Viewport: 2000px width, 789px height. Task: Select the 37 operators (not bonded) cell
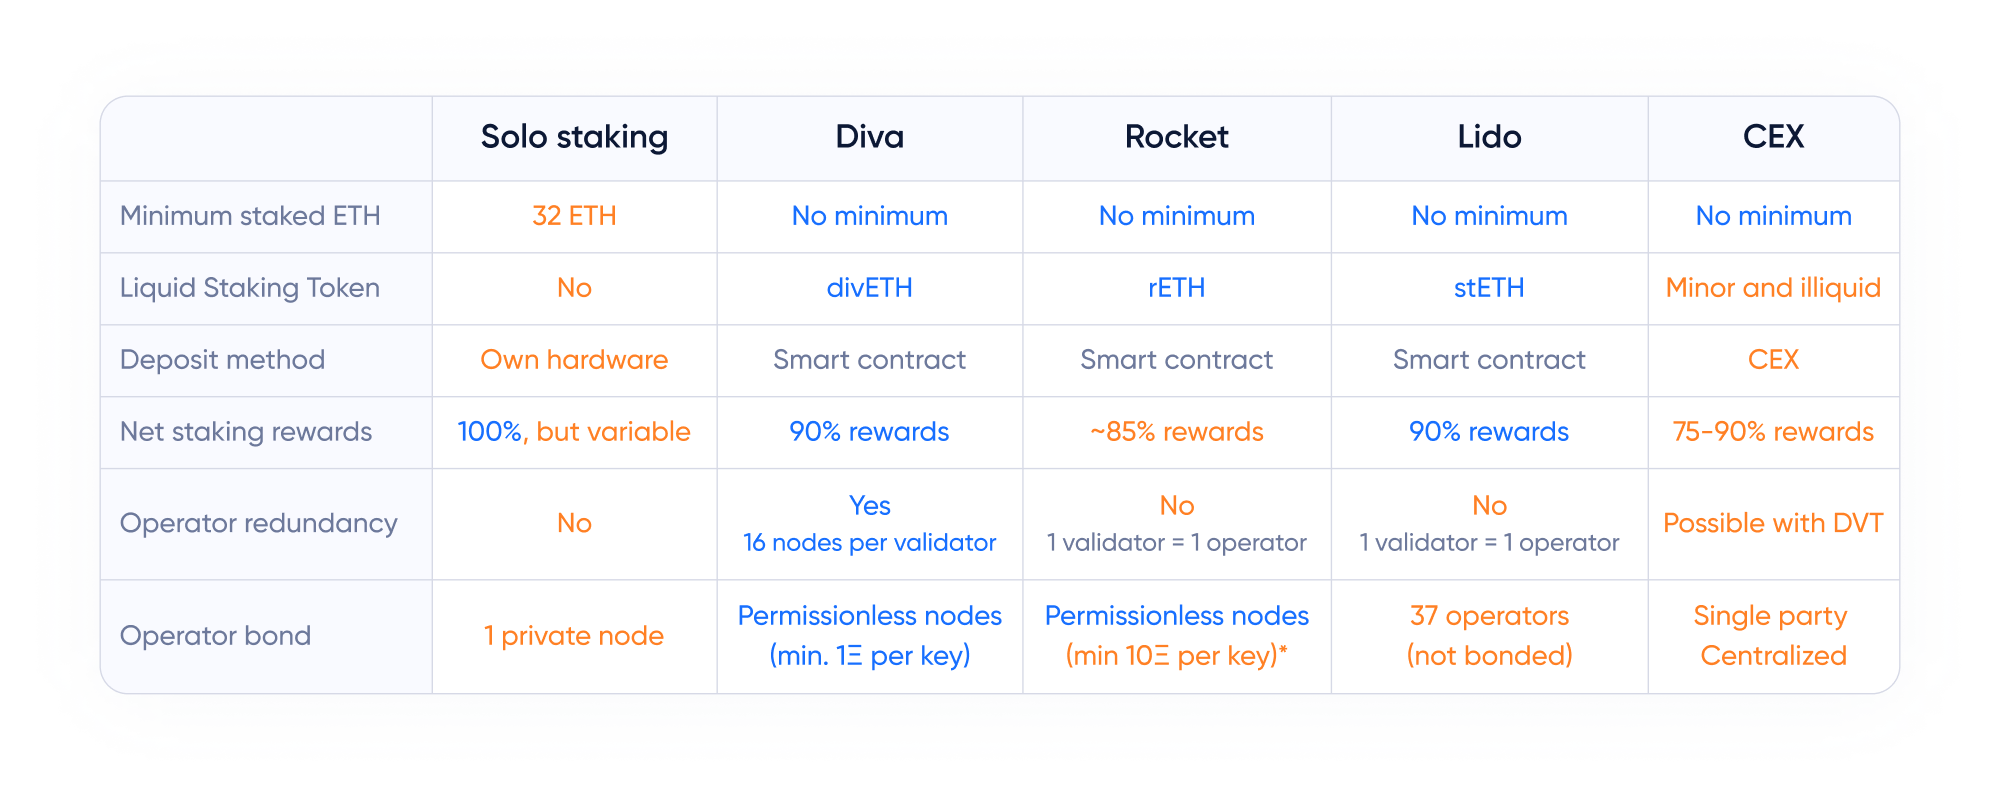pyautogui.click(x=1489, y=636)
